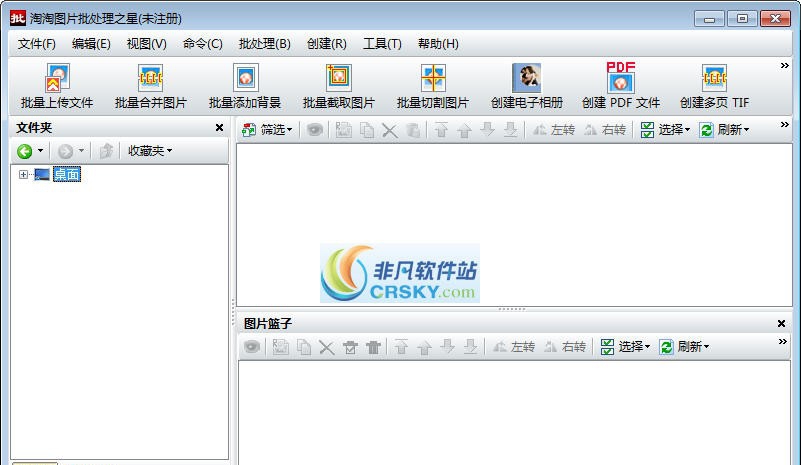Screen dimensions: 801x465
Task: Click the move-to-top arrow in file list toolbar
Action: pos(441,130)
